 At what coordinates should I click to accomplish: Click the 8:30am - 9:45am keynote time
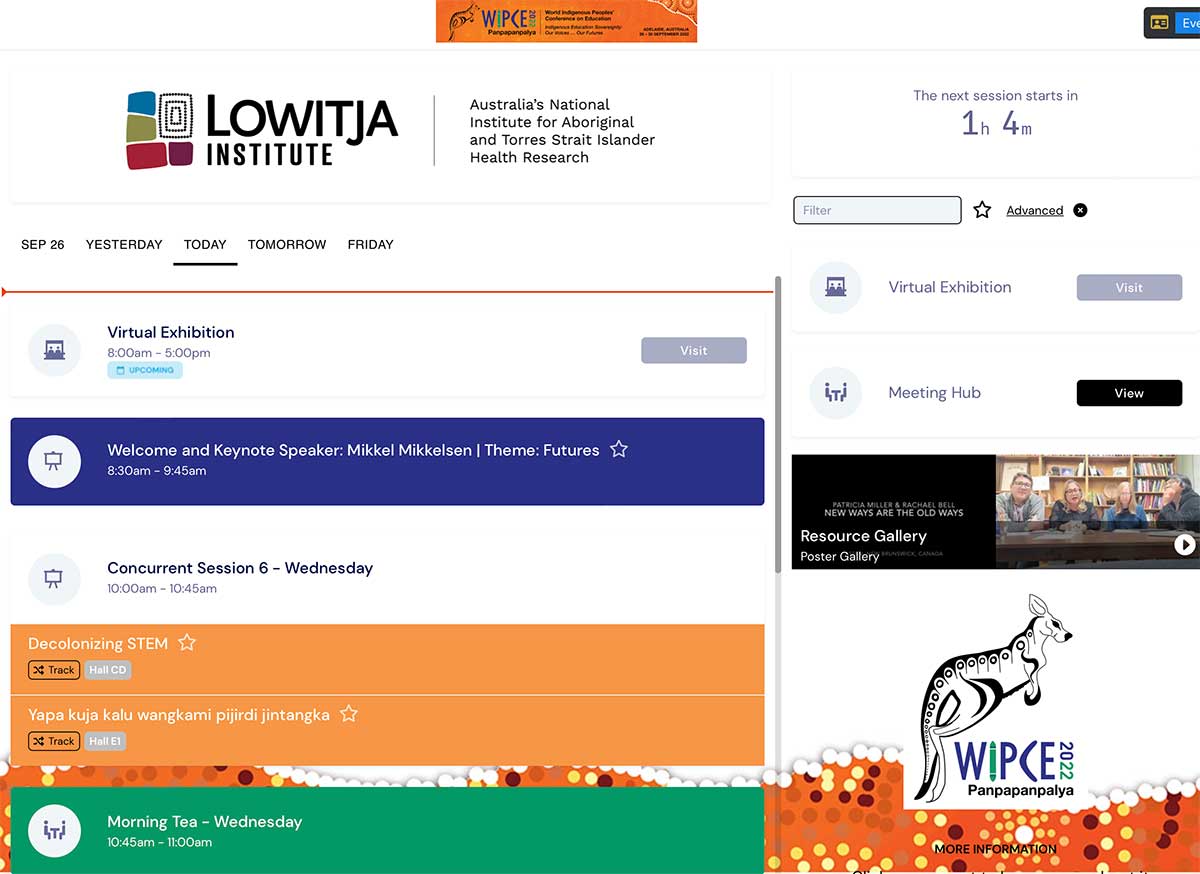click(x=157, y=471)
